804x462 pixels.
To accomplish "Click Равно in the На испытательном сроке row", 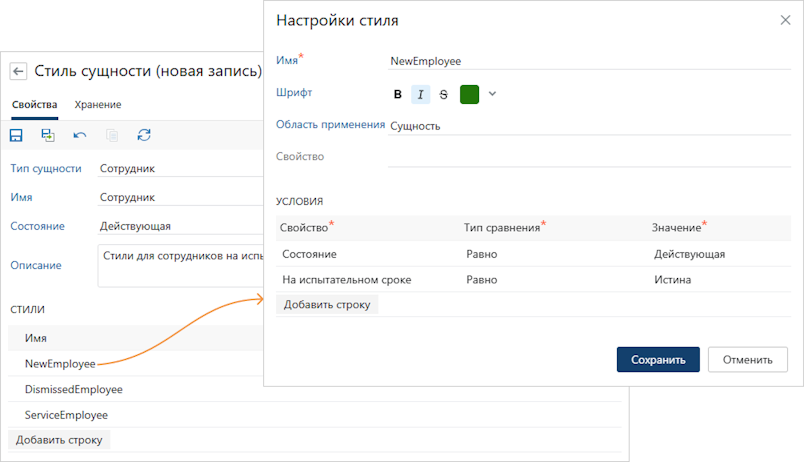I will tap(481, 280).
